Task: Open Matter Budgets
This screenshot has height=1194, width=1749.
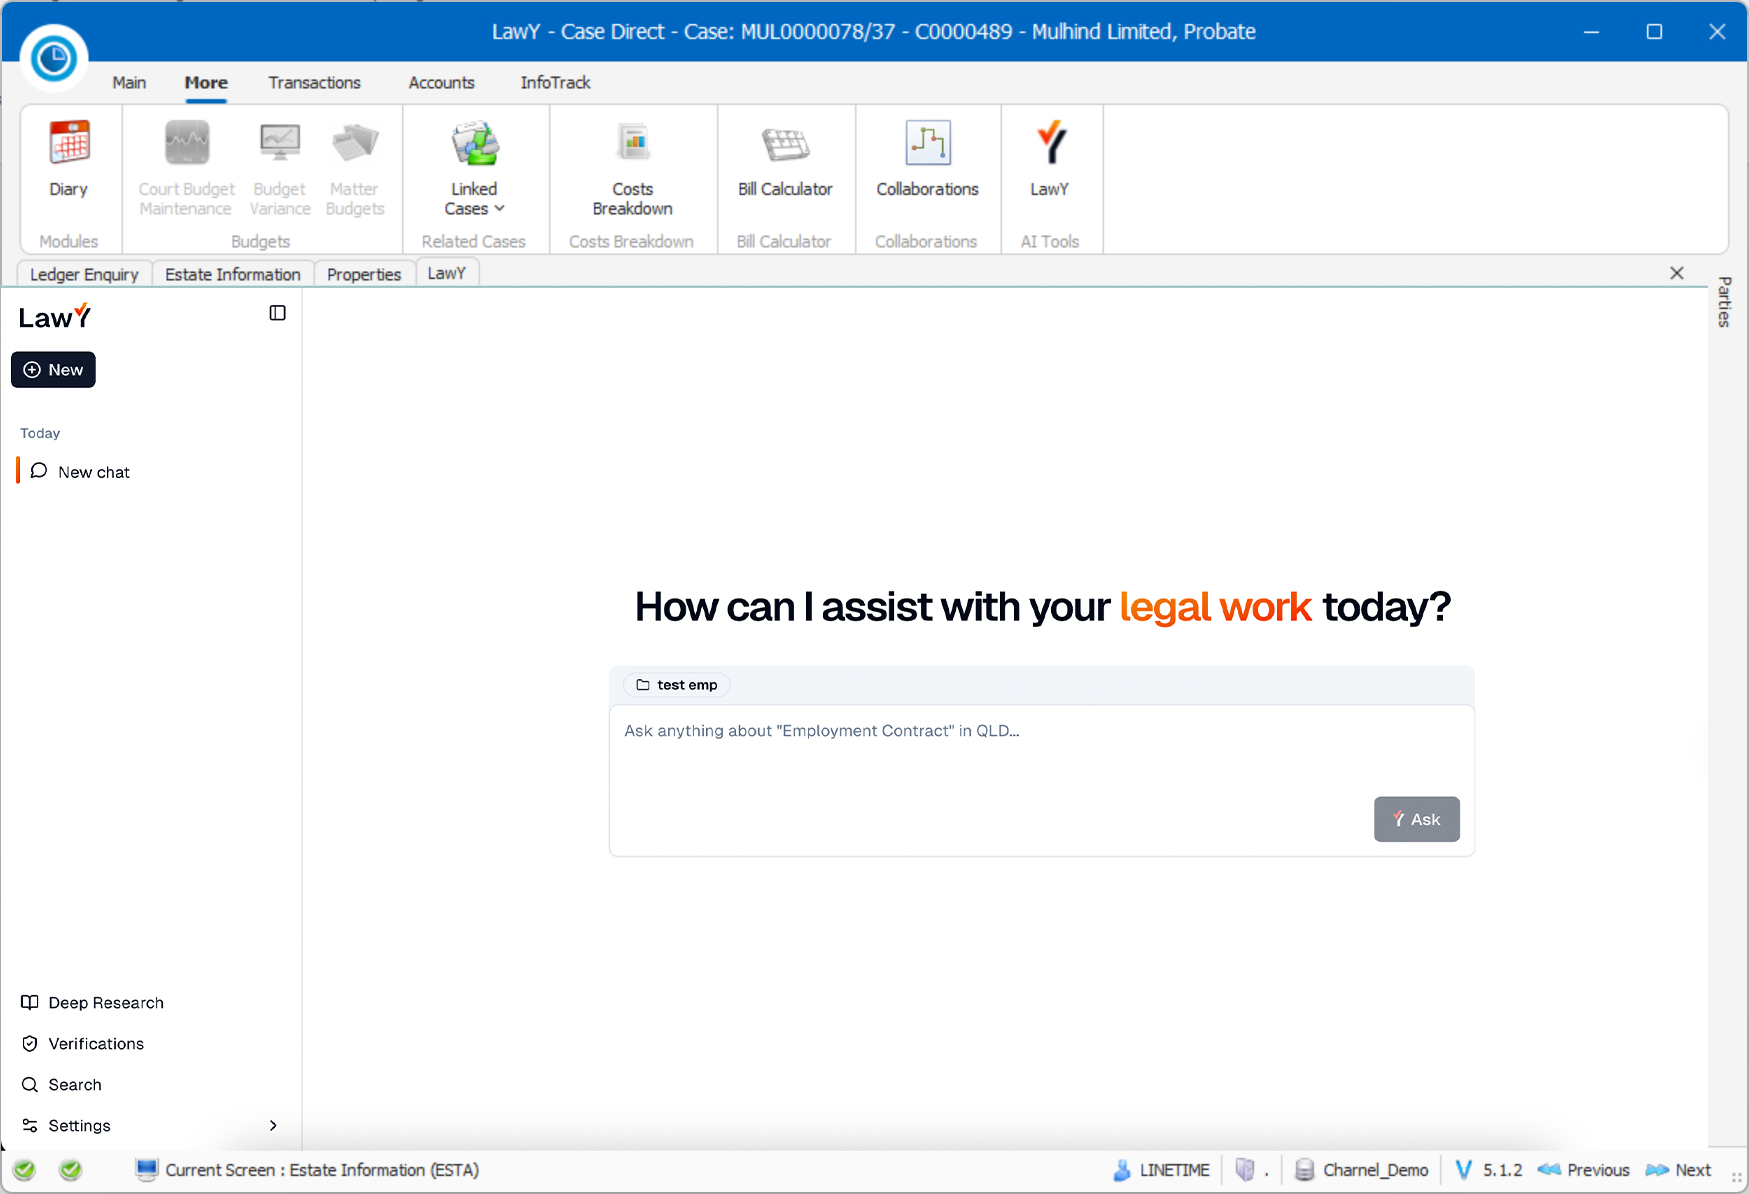Action: pyautogui.click(x=355, y=168)
